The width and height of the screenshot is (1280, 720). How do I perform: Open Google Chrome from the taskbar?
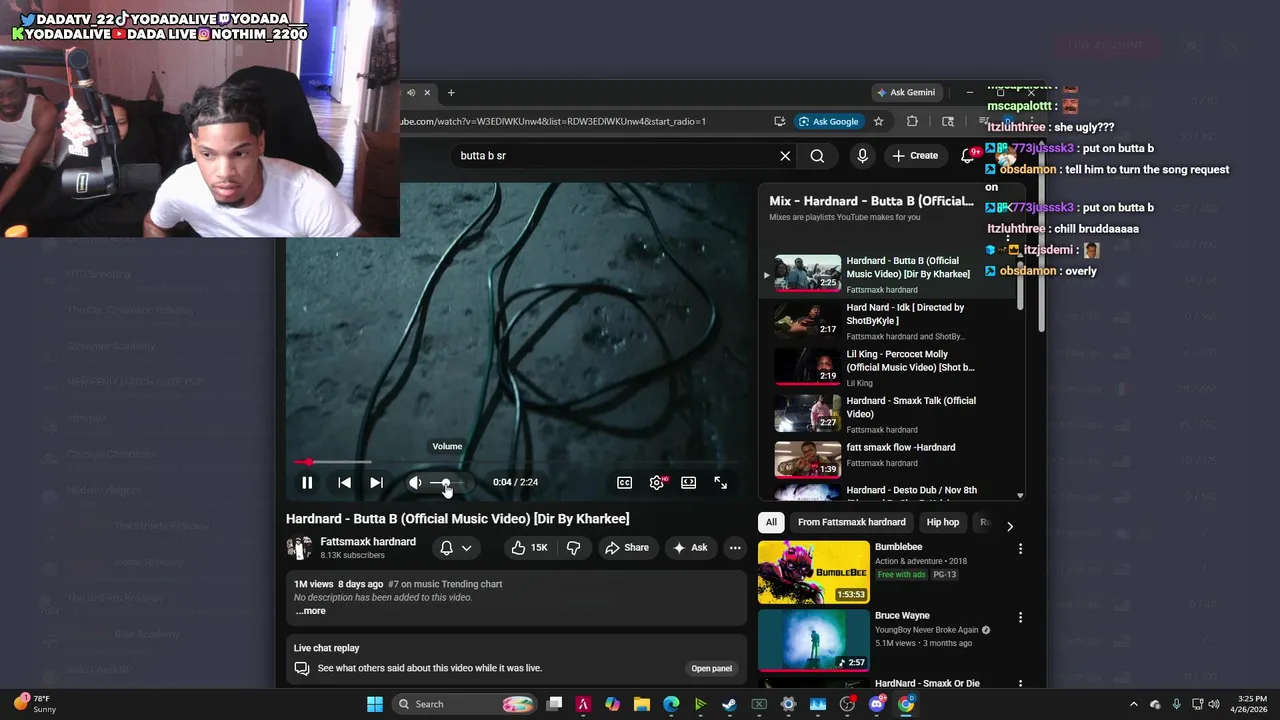coord(906,704)
